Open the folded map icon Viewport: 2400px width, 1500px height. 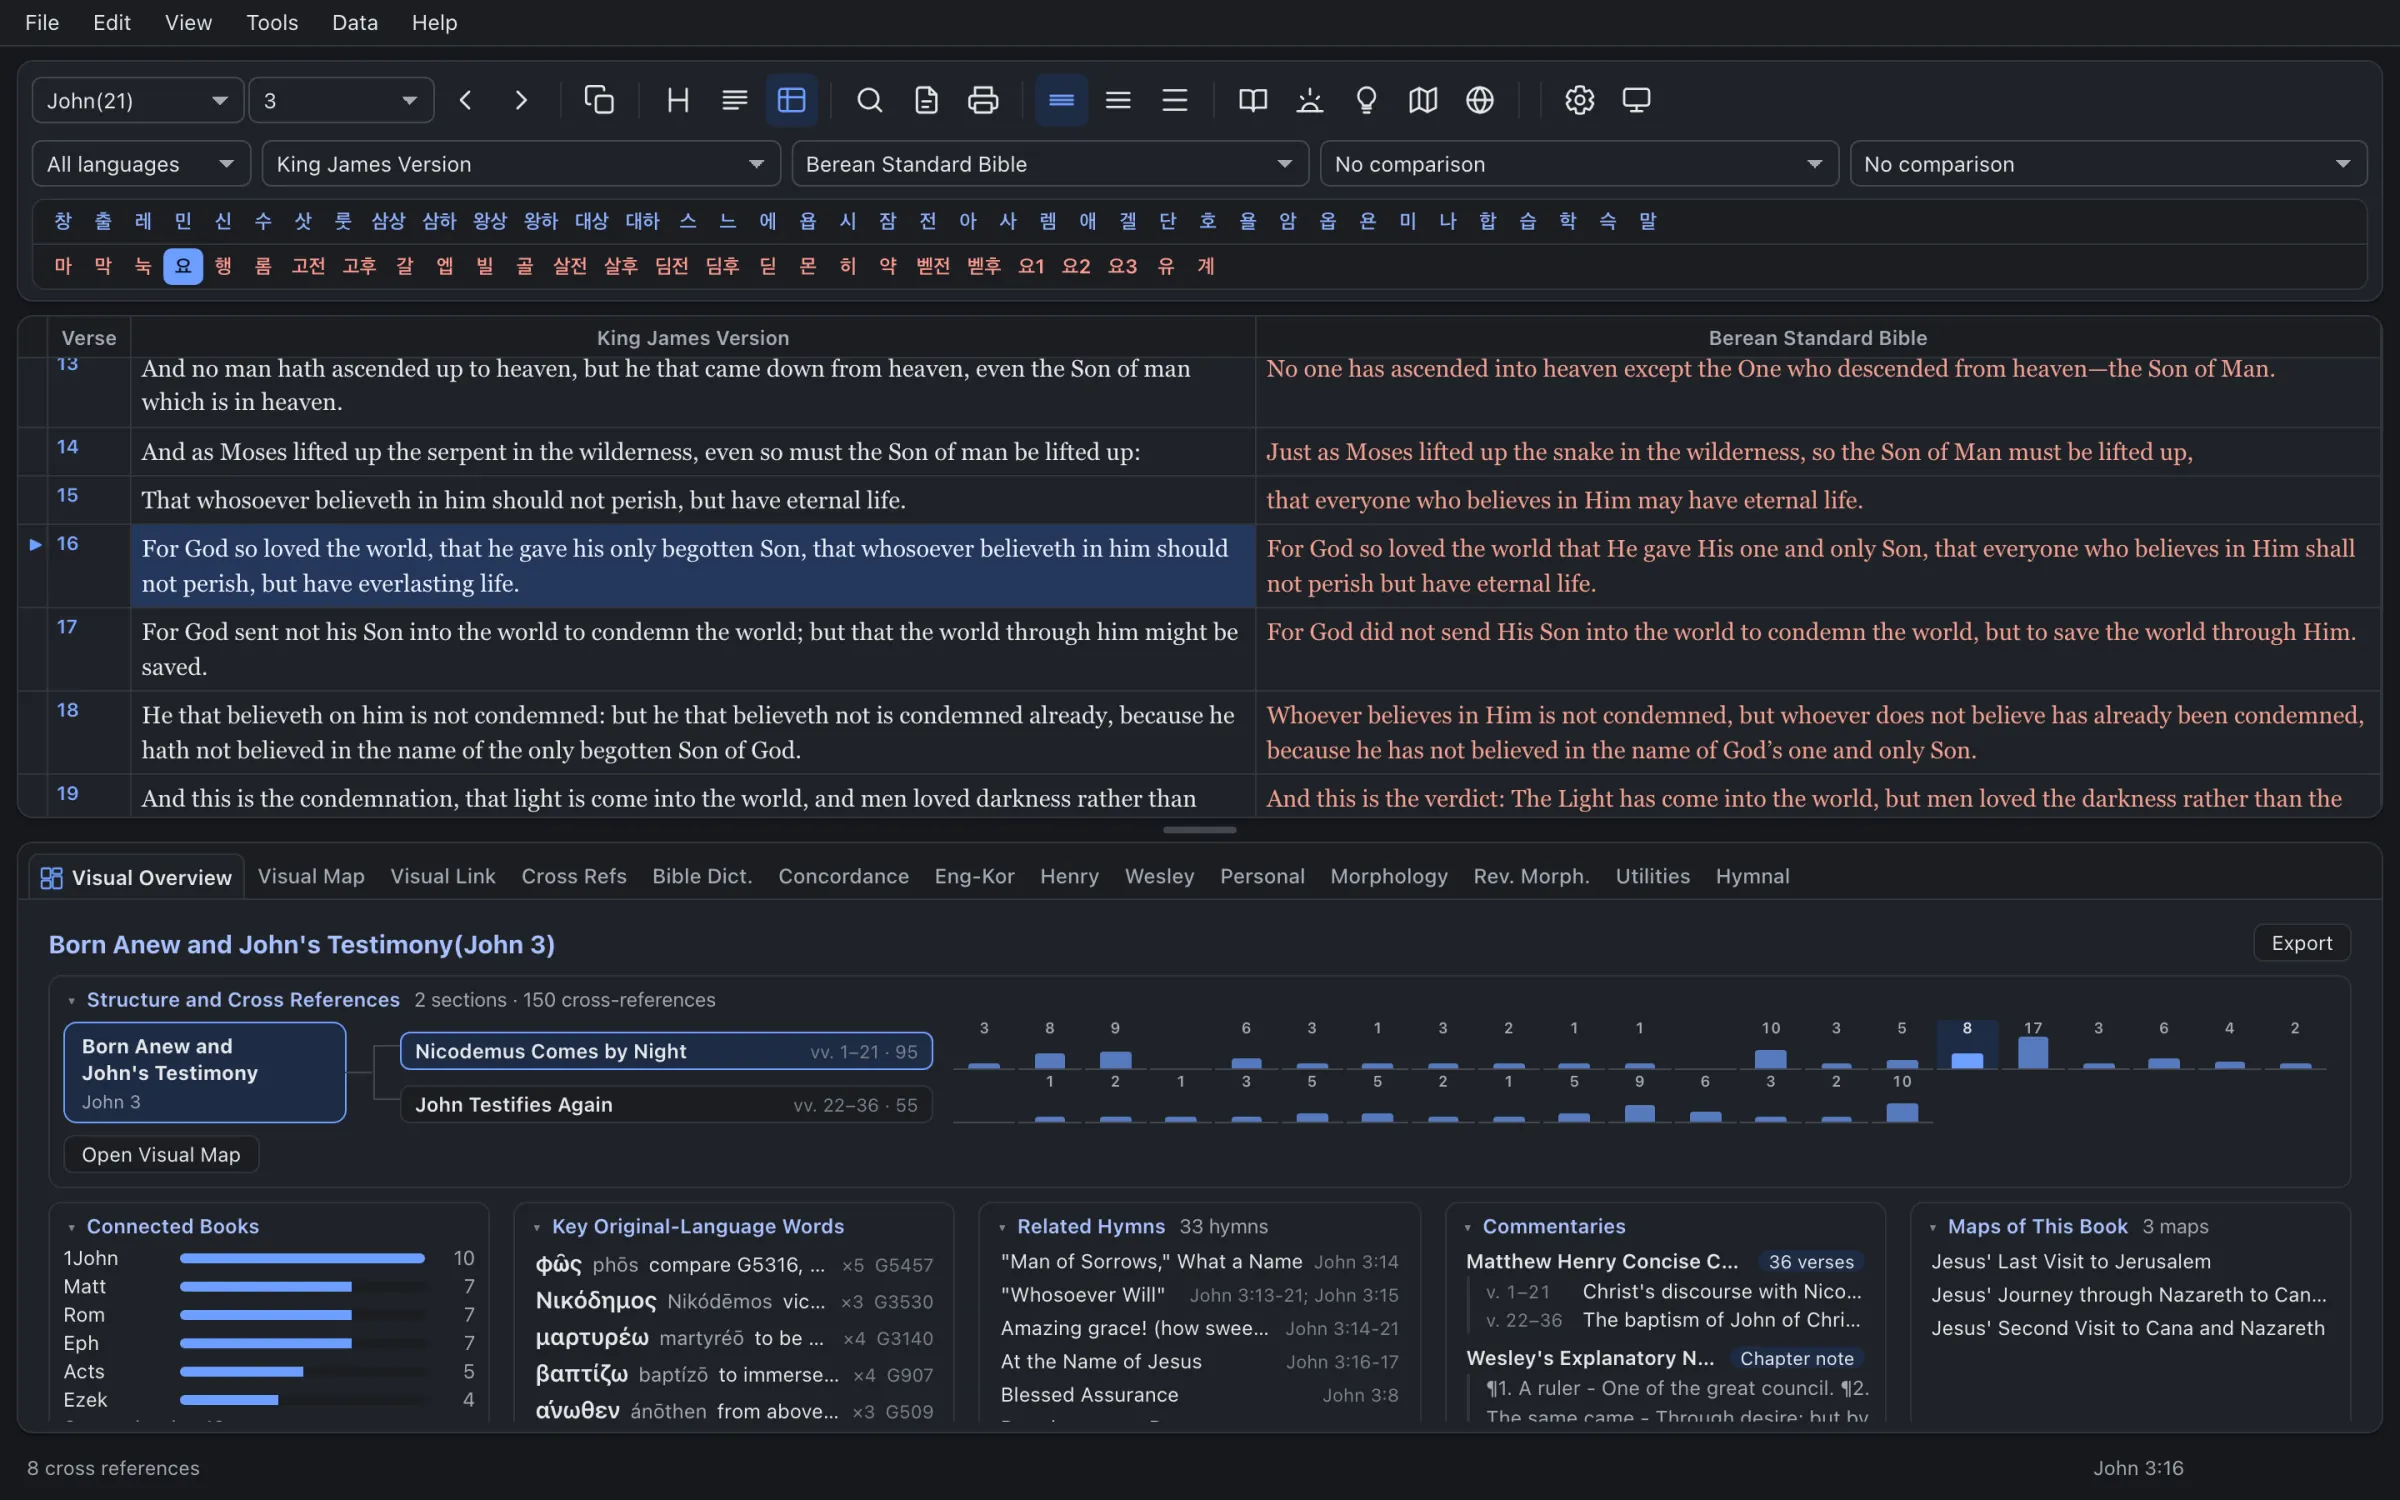[1423, 100]
